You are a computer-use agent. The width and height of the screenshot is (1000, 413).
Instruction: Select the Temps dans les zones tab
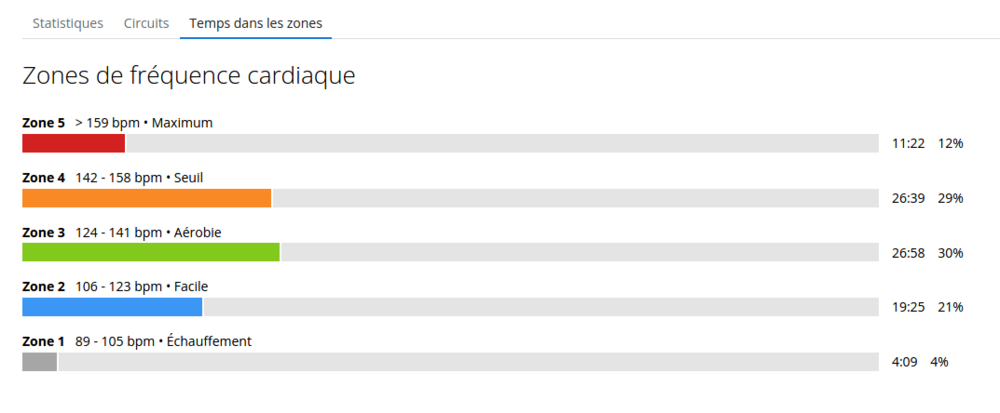tap(255, 23)
